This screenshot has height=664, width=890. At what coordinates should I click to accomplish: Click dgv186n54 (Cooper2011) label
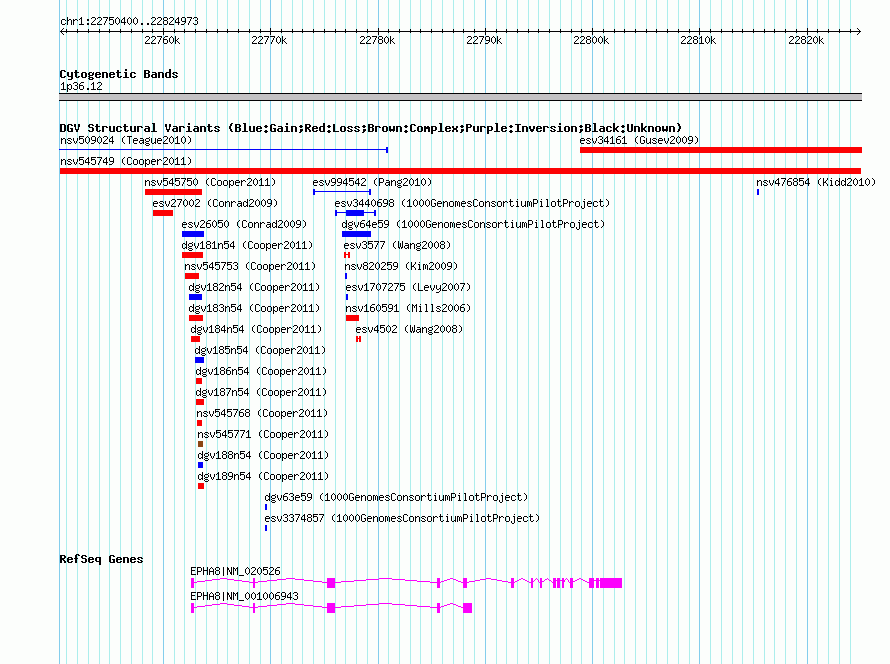click(262, 371)
